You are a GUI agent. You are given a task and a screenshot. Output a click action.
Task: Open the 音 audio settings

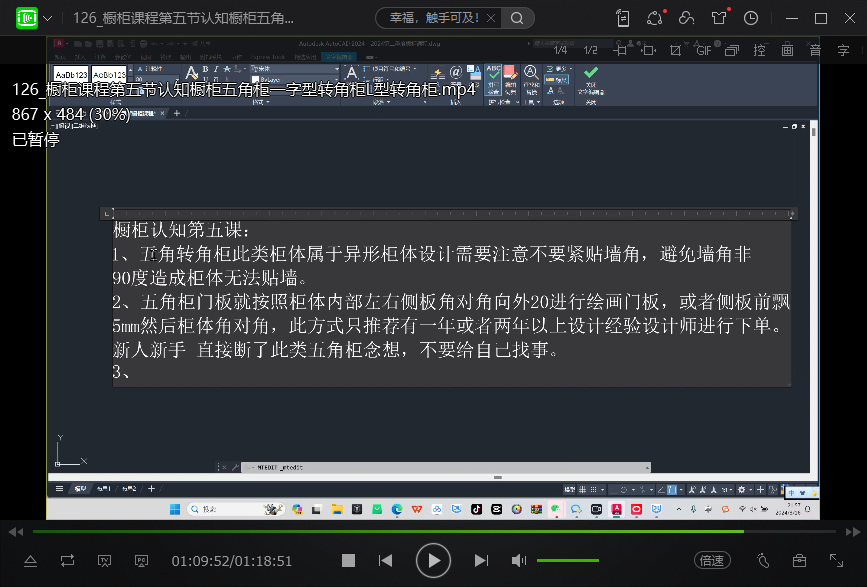(x=816, y=50)
